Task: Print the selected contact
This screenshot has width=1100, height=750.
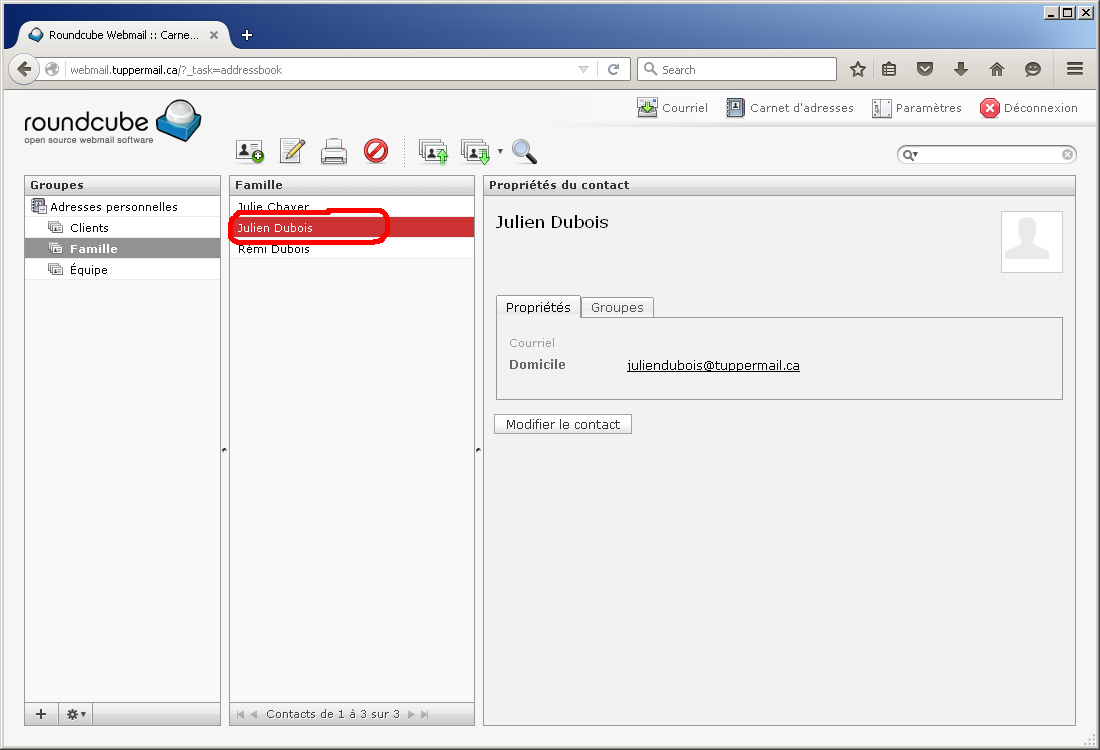Action: pyautogui.click(x=333, y=151)
